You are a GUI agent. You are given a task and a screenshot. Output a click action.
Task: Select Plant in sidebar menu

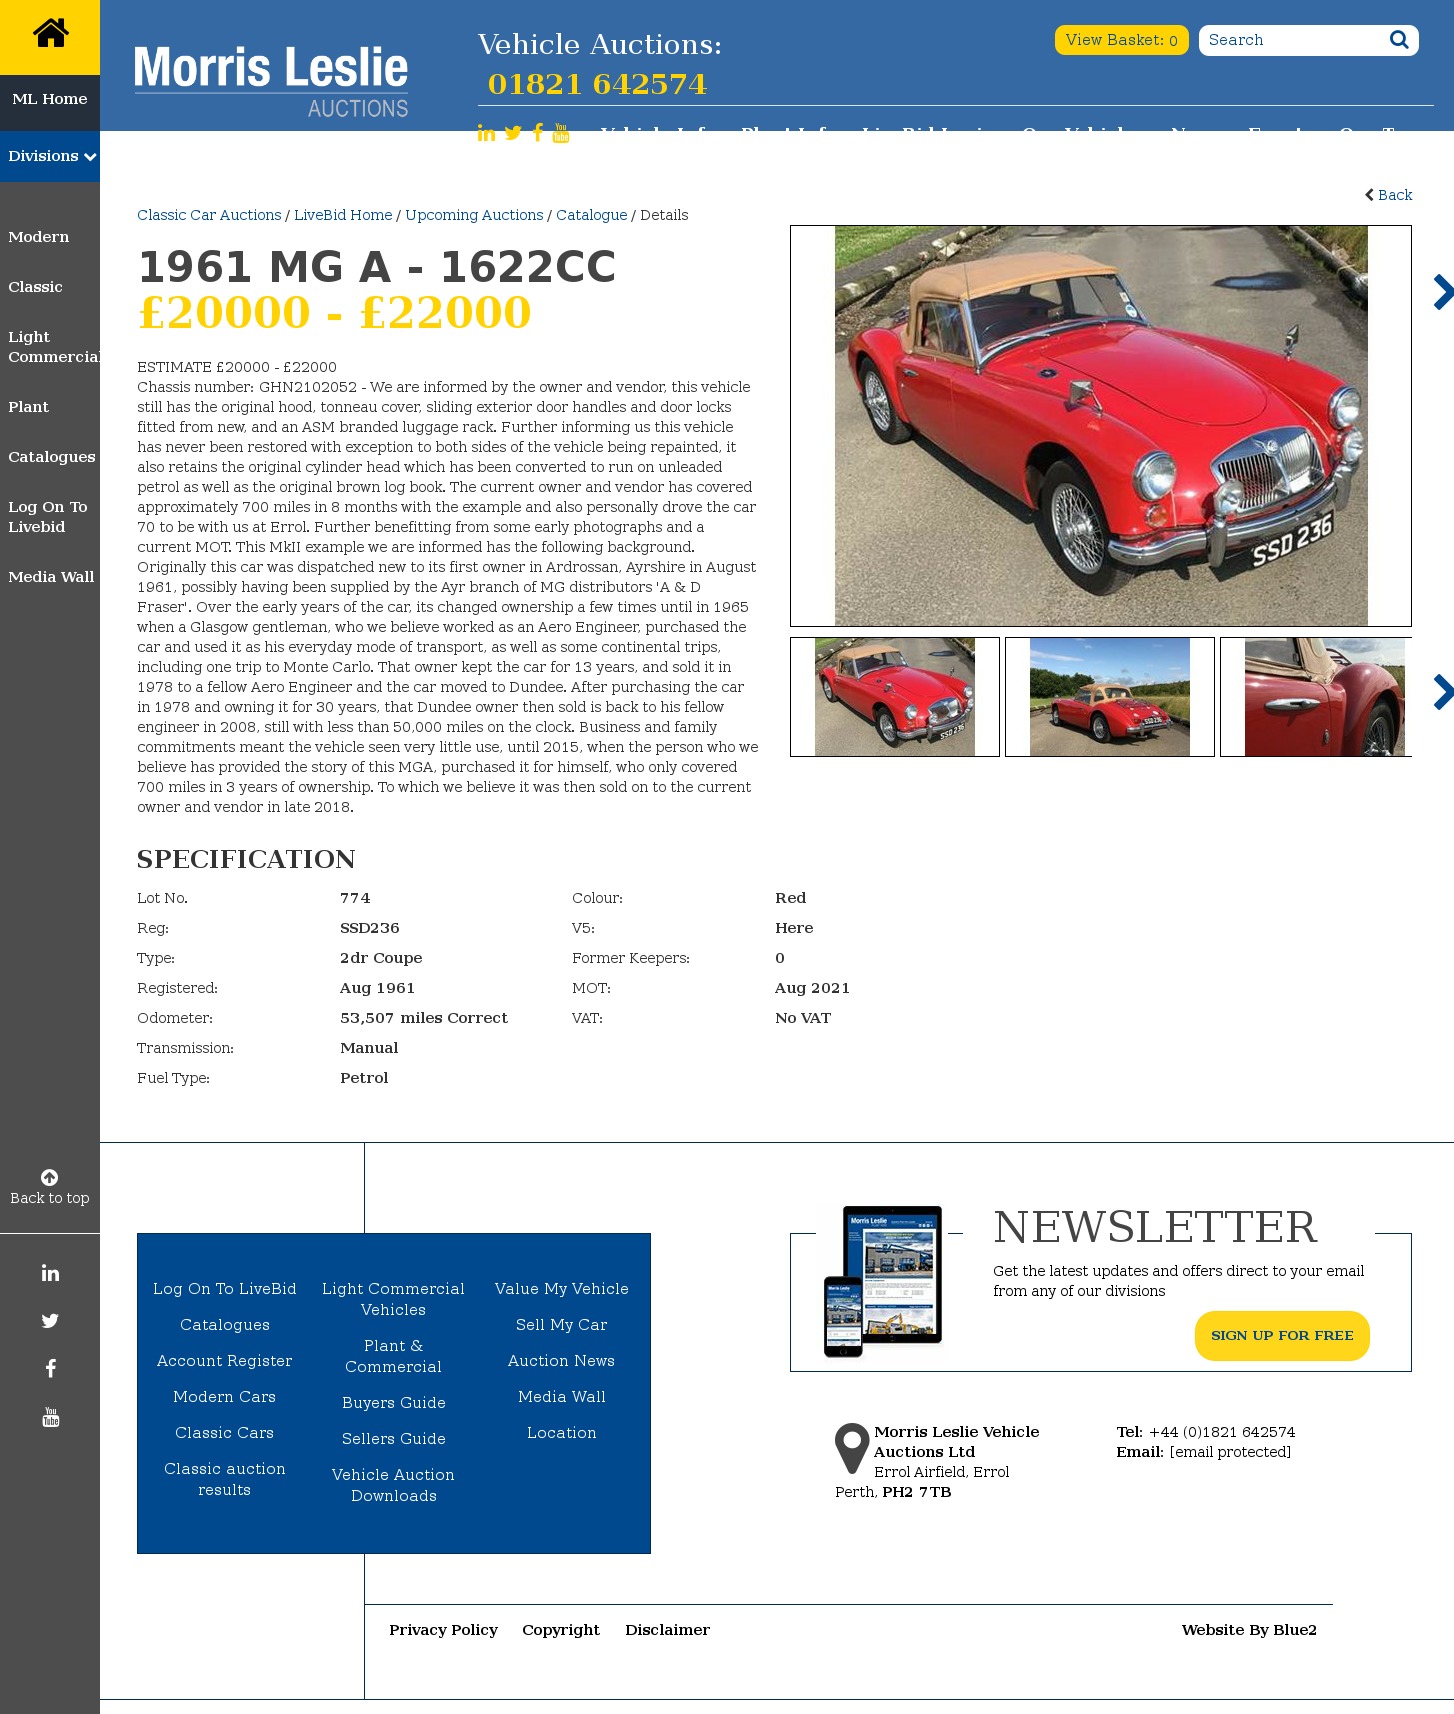(x=28, y=407)
